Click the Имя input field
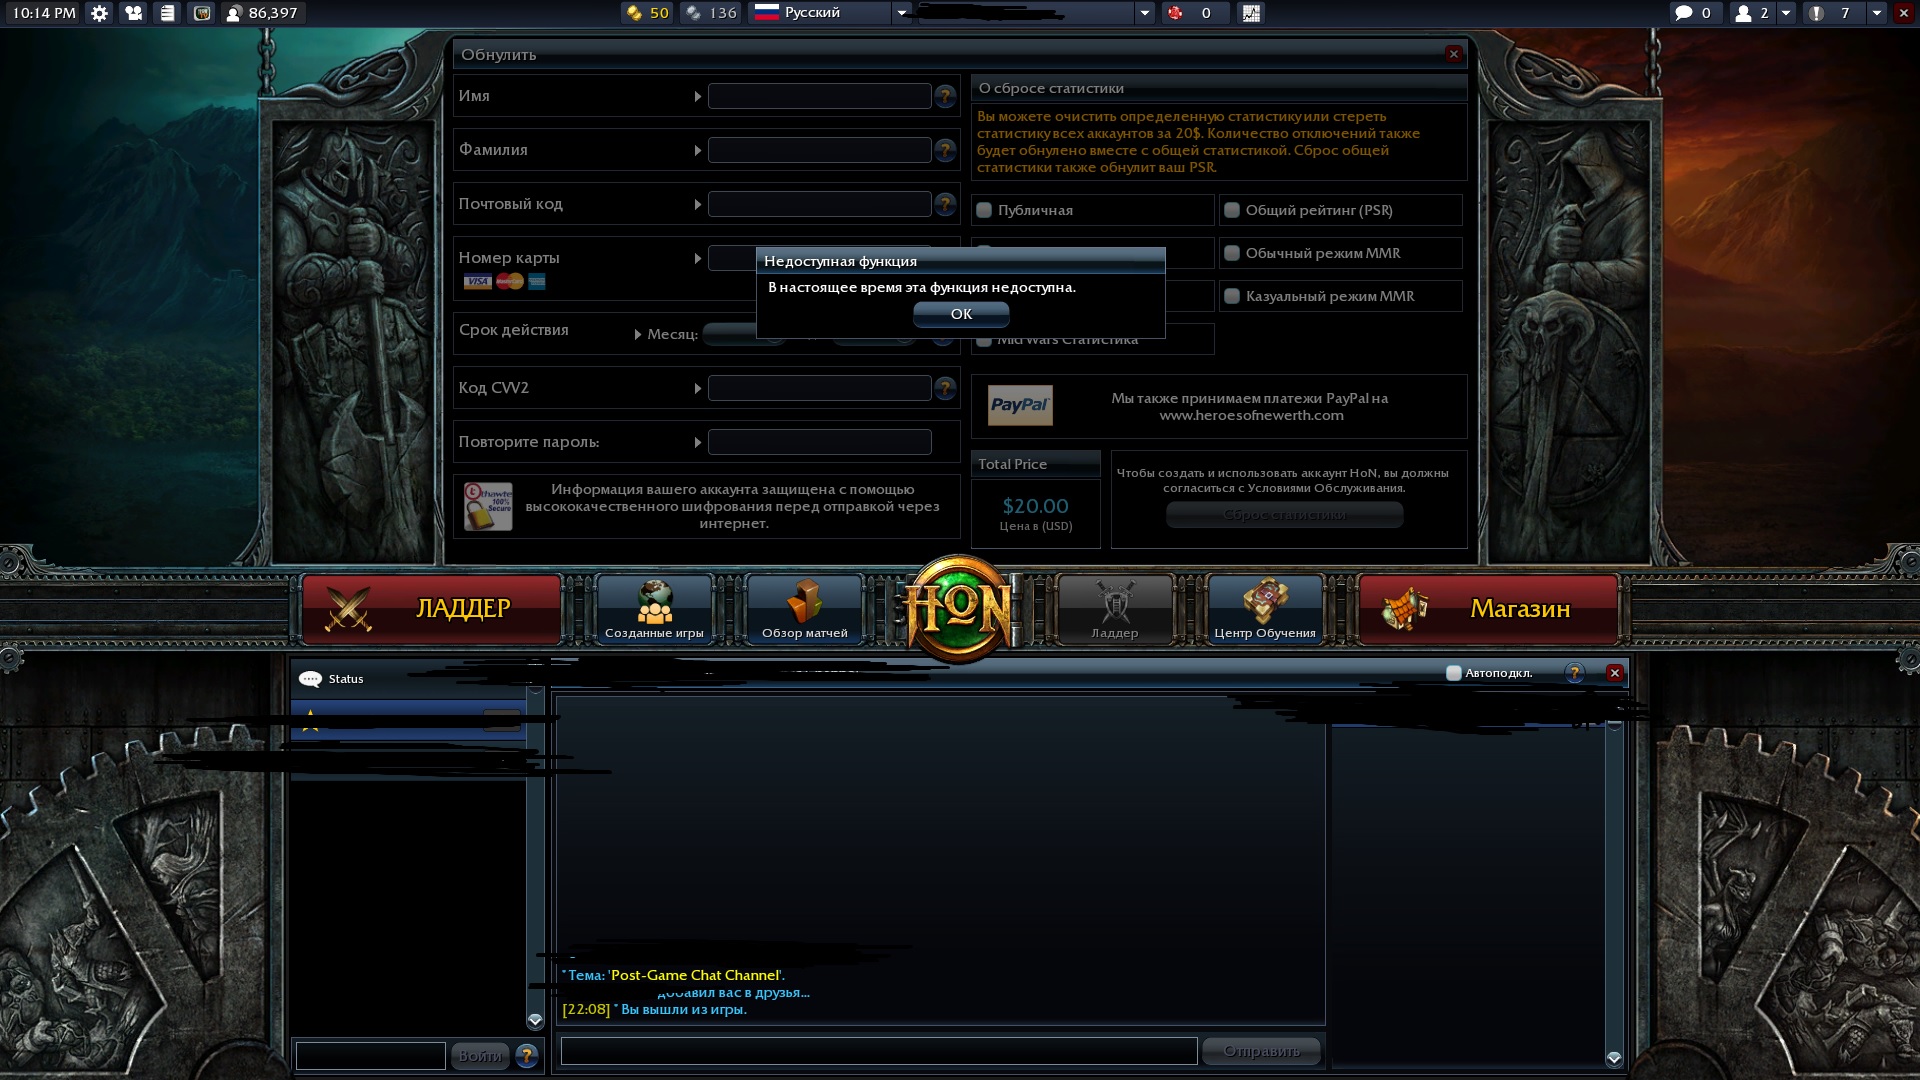This screenshot has width=1920, height=1080. click(x=819, y=96)
